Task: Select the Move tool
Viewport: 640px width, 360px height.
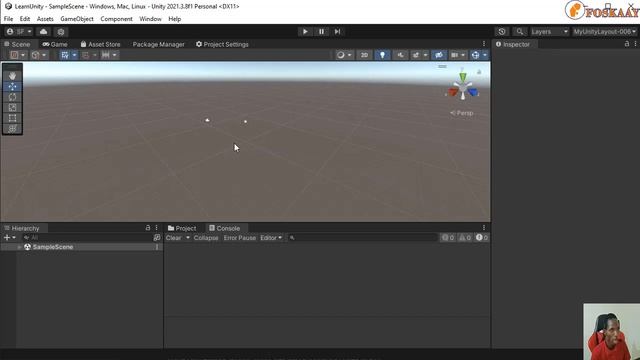Action: click(12, 87)
